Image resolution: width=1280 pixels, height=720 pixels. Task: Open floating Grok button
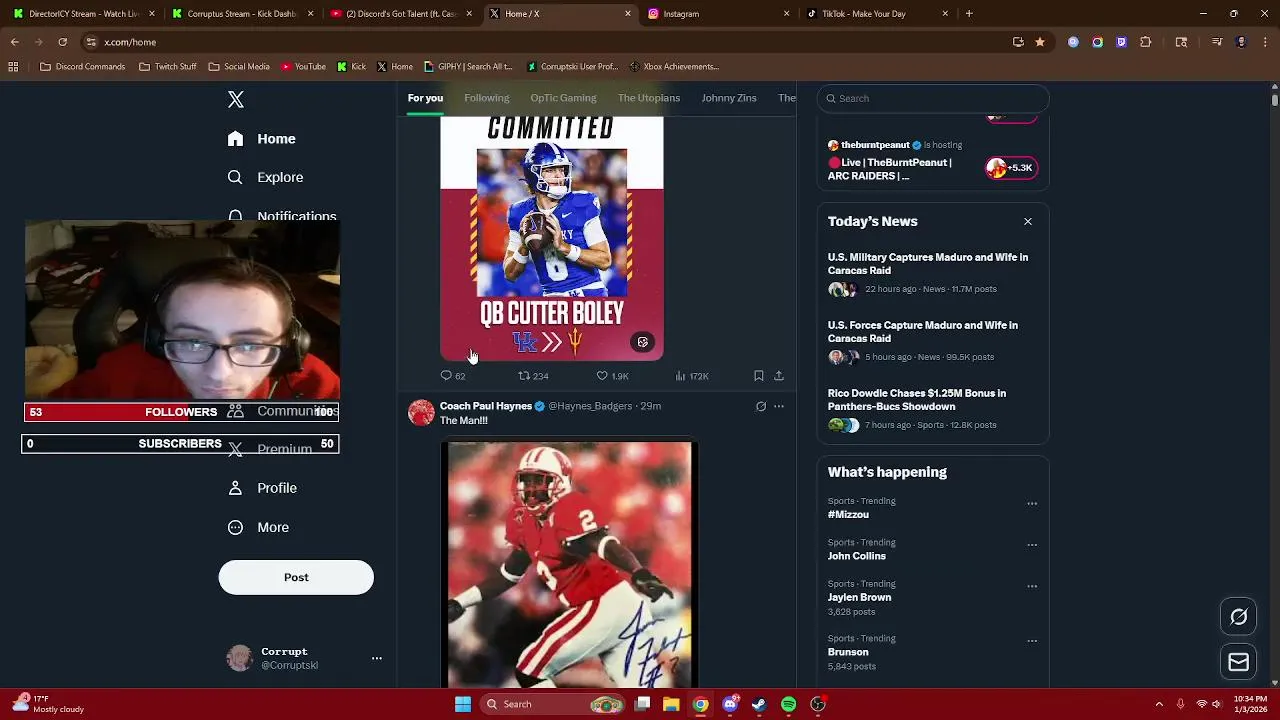pyautogui.click(x=1238, y=617)
